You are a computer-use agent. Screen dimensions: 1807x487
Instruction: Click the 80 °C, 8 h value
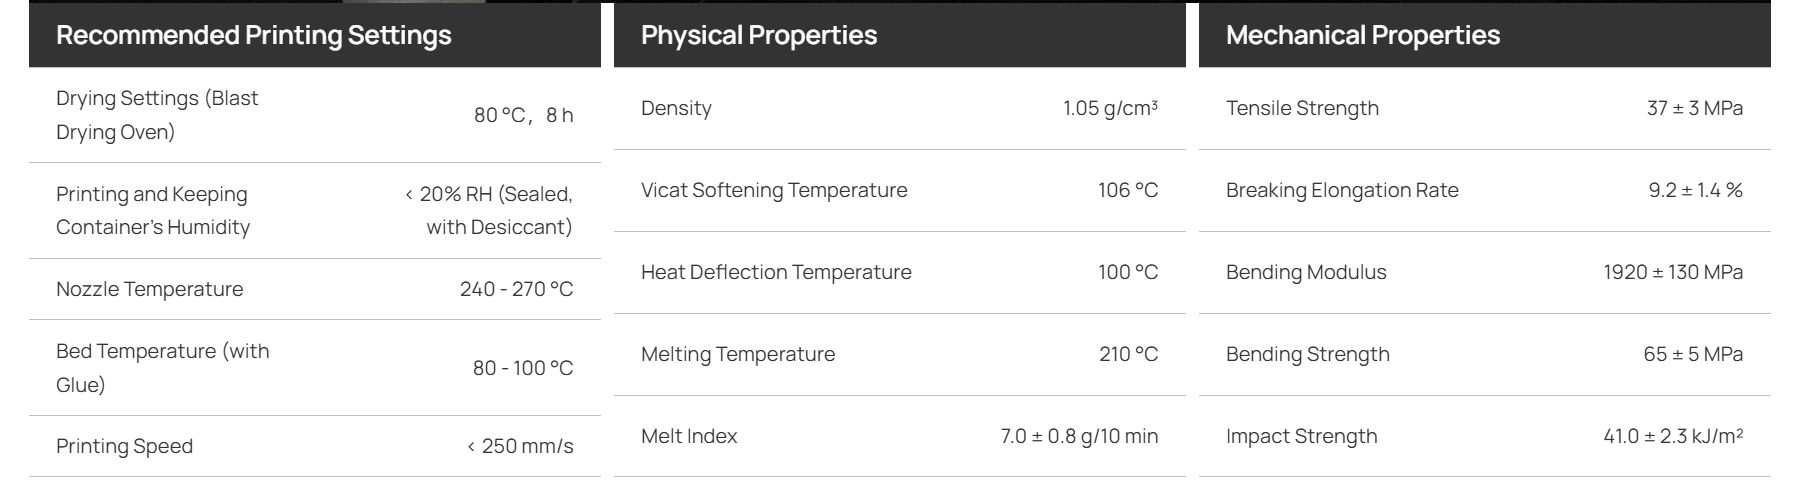click(x=523, y=115)
